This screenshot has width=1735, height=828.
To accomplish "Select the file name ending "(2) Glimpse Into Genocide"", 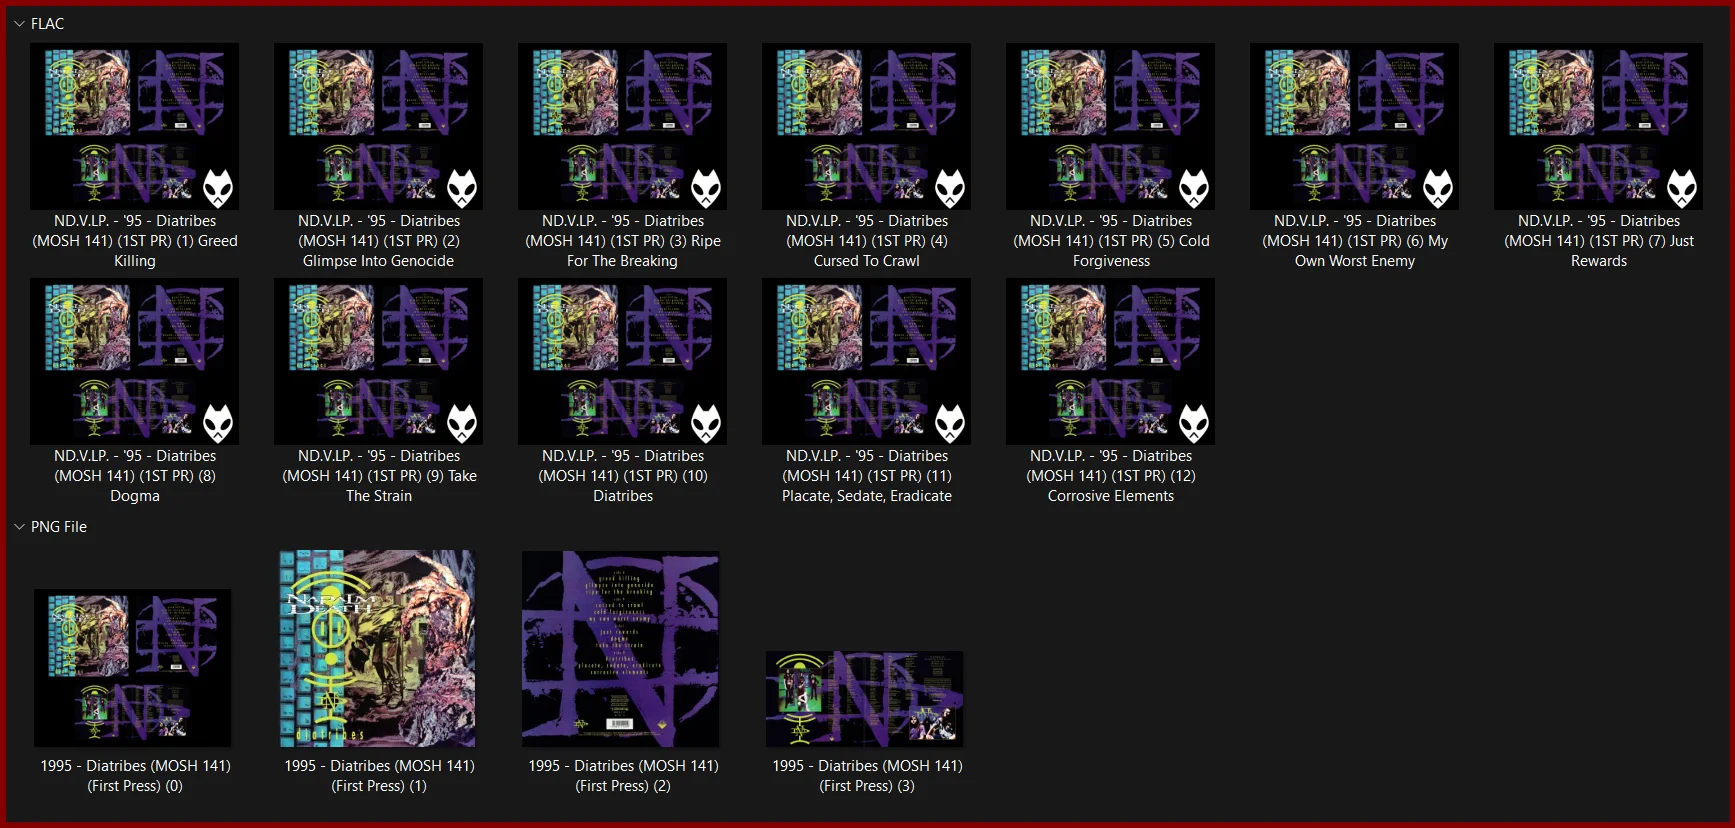I will (379, 241).
